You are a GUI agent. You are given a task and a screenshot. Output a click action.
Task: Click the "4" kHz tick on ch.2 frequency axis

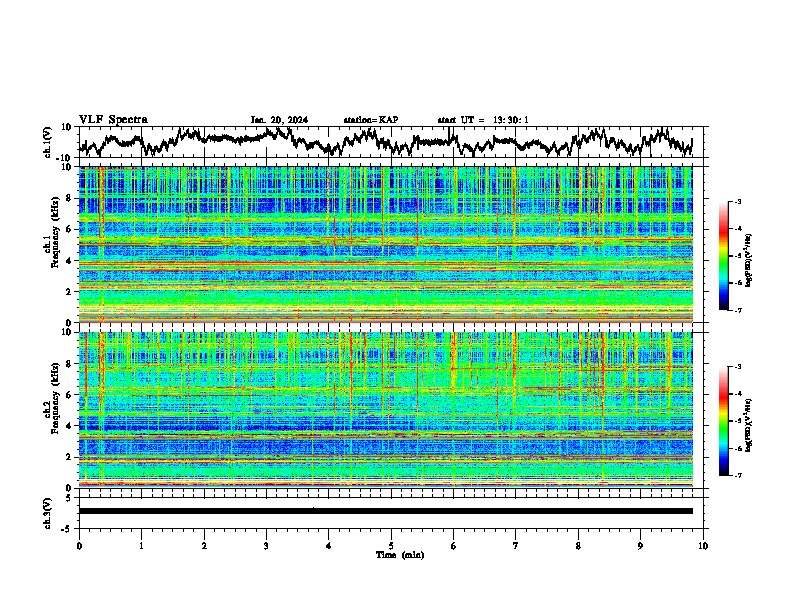(71, 426)
